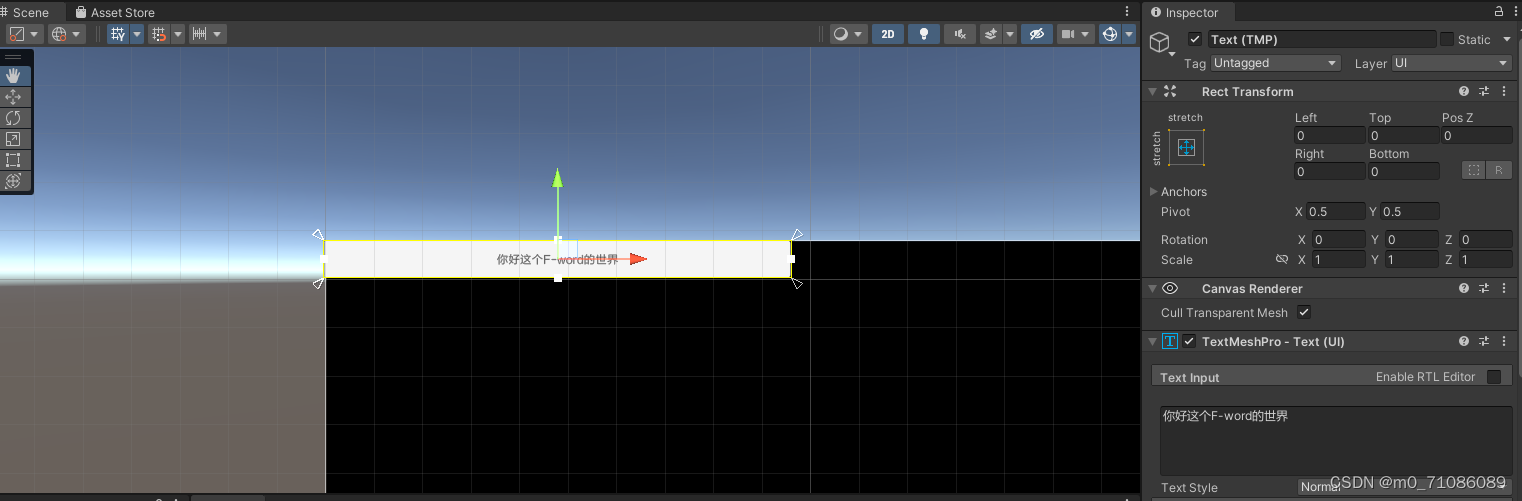Toggle TextMeshPro component enabled checkbox

[x=1189, y=341]
